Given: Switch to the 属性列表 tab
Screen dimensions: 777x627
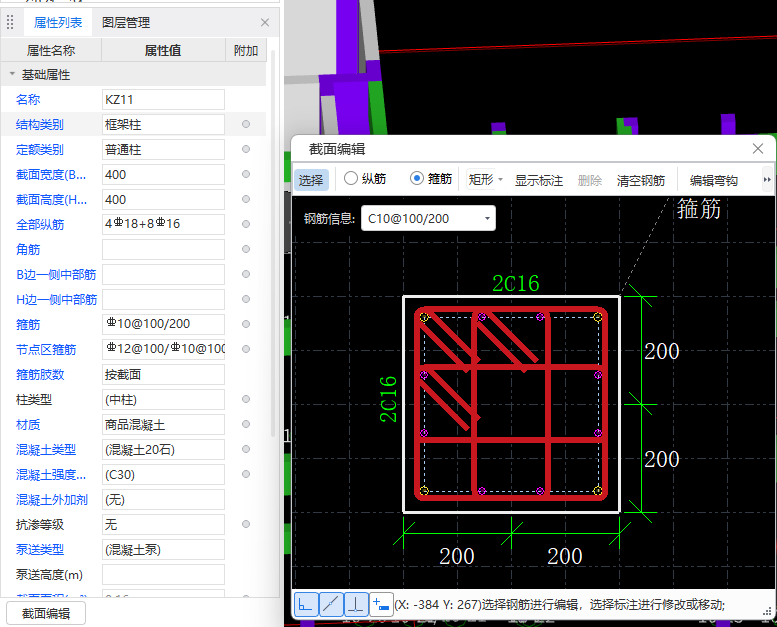Looking at the screenshot, I should [58, 22].
